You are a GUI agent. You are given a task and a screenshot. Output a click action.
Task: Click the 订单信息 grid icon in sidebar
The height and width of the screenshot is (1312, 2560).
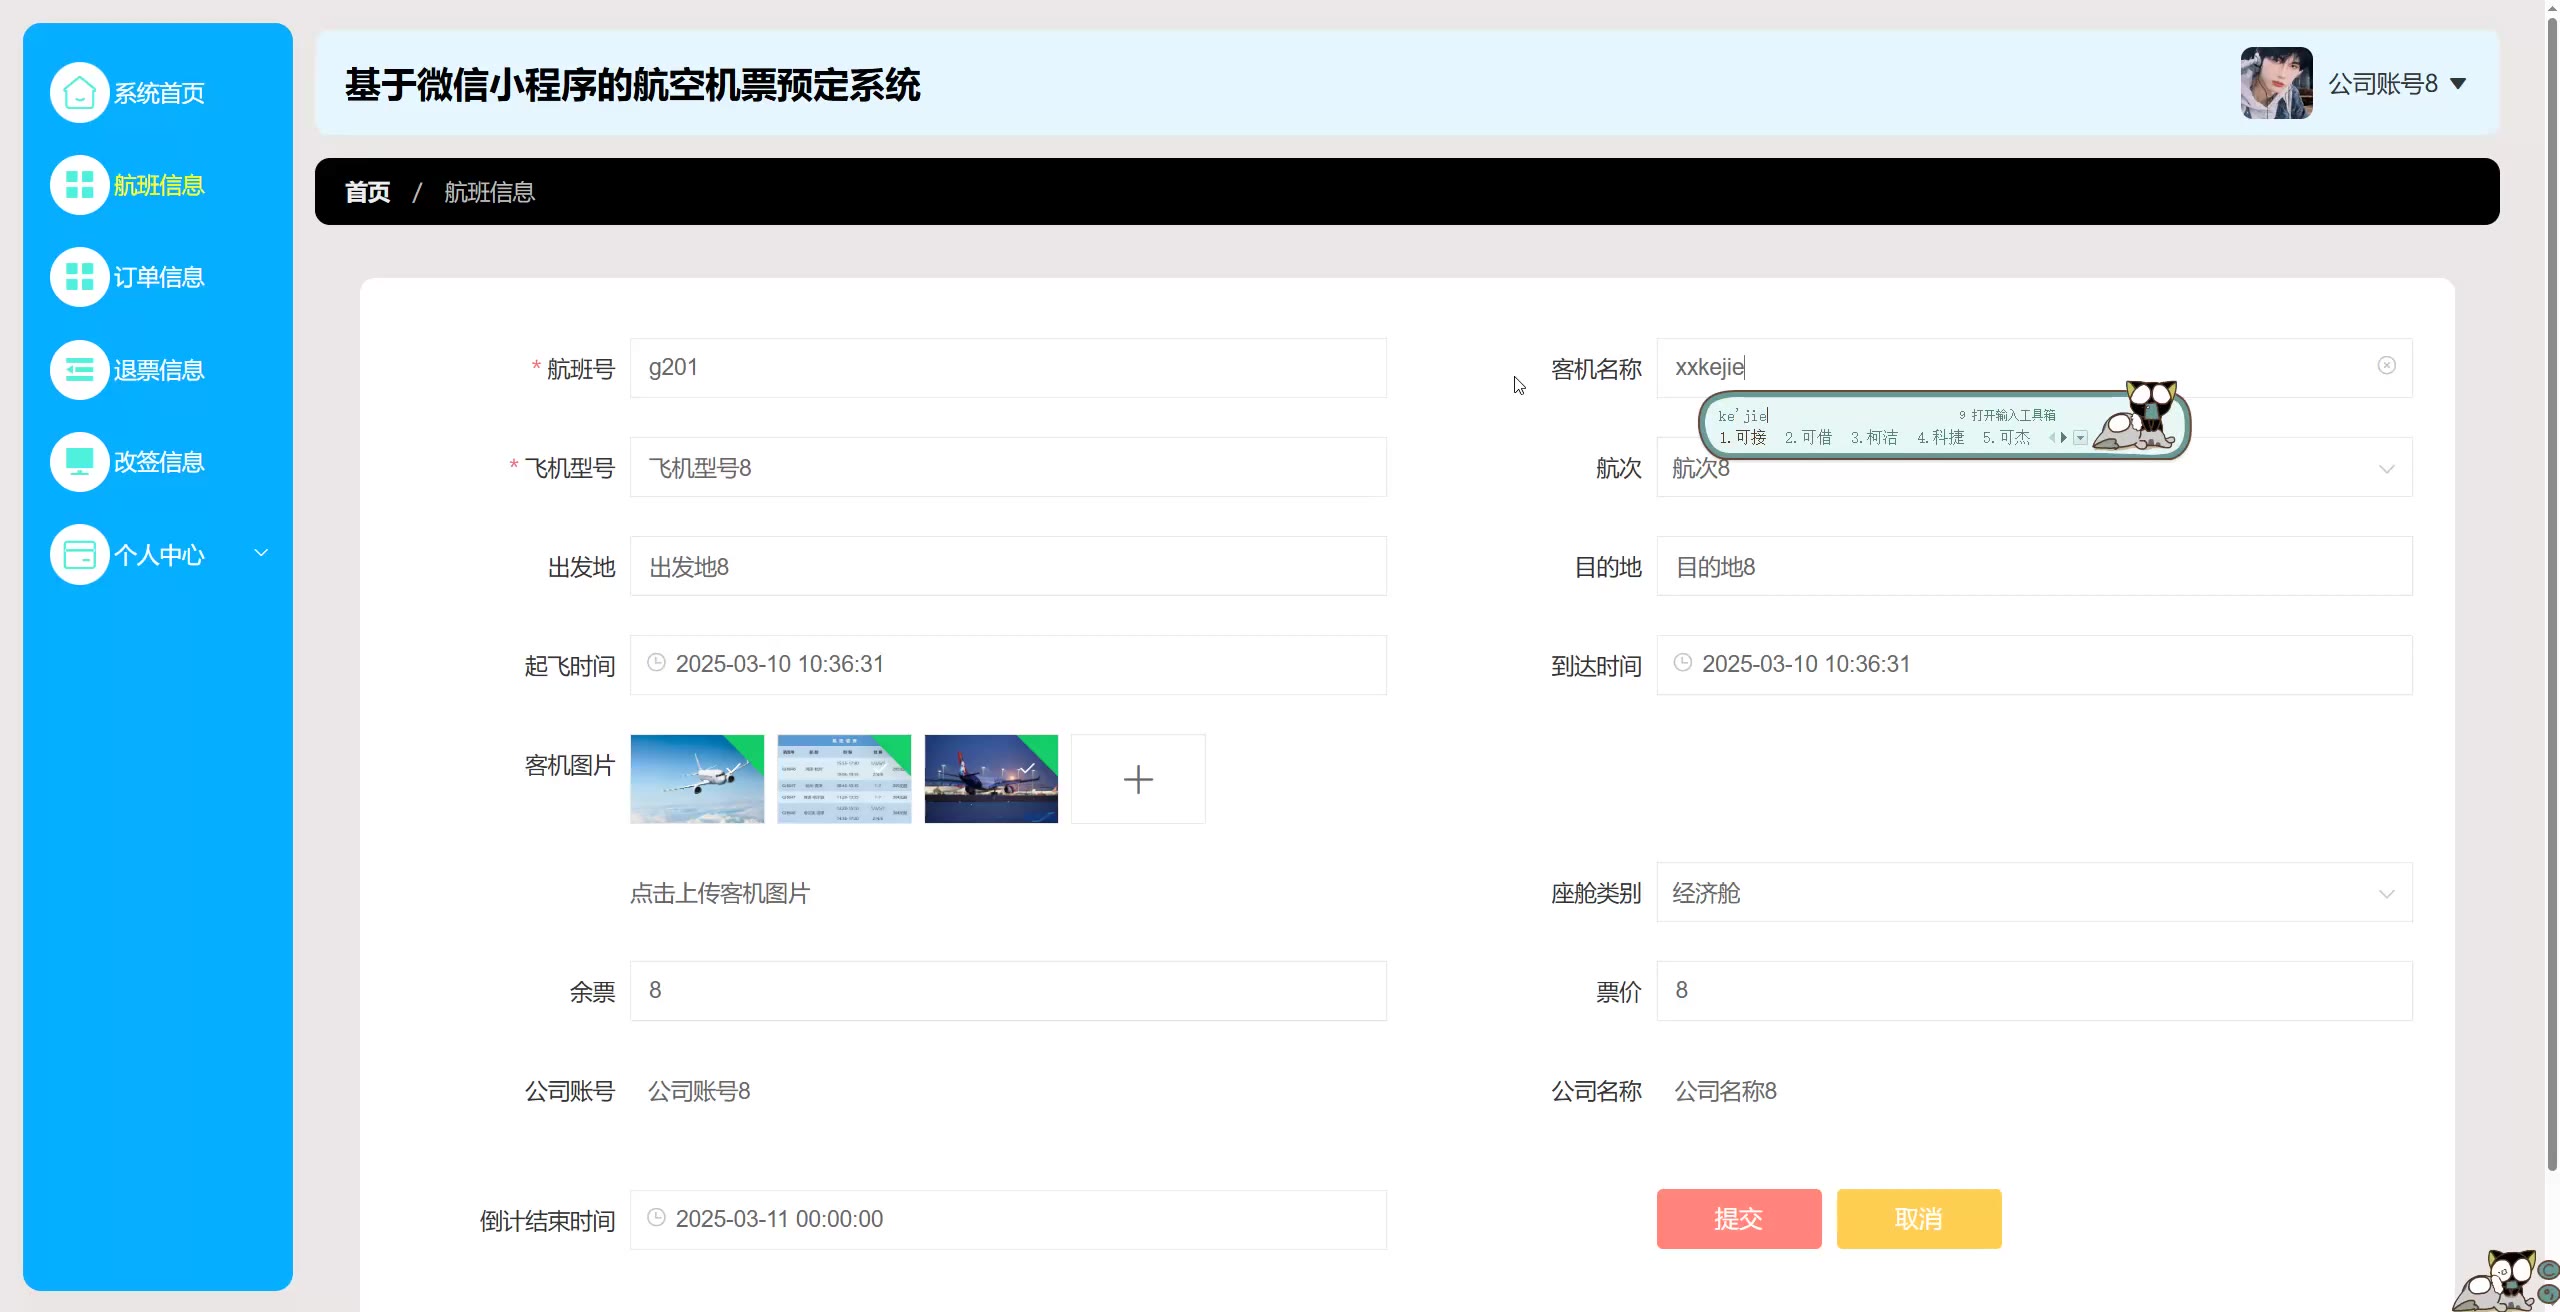tap(79, 277)
